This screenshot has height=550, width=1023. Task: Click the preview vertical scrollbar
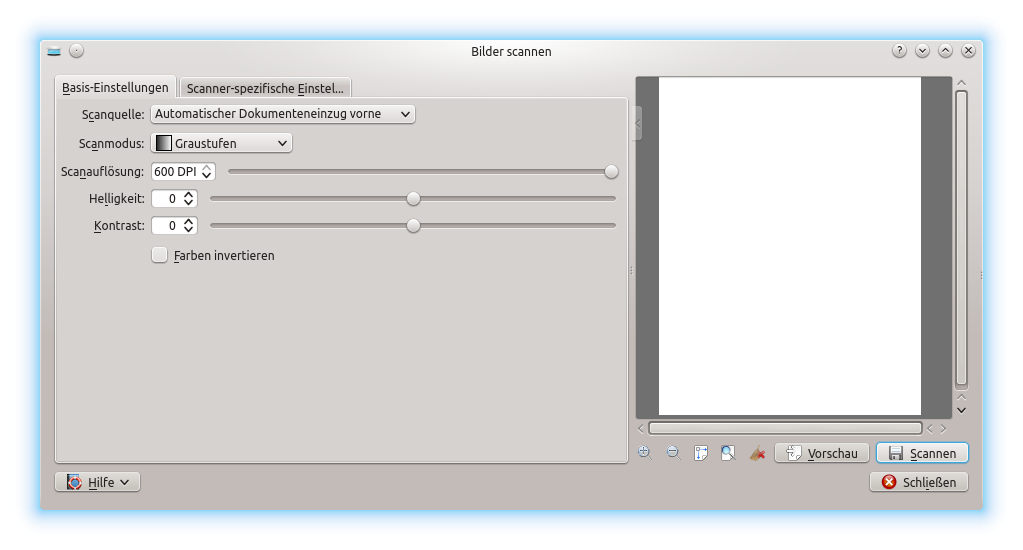click(x=961, y=238)
